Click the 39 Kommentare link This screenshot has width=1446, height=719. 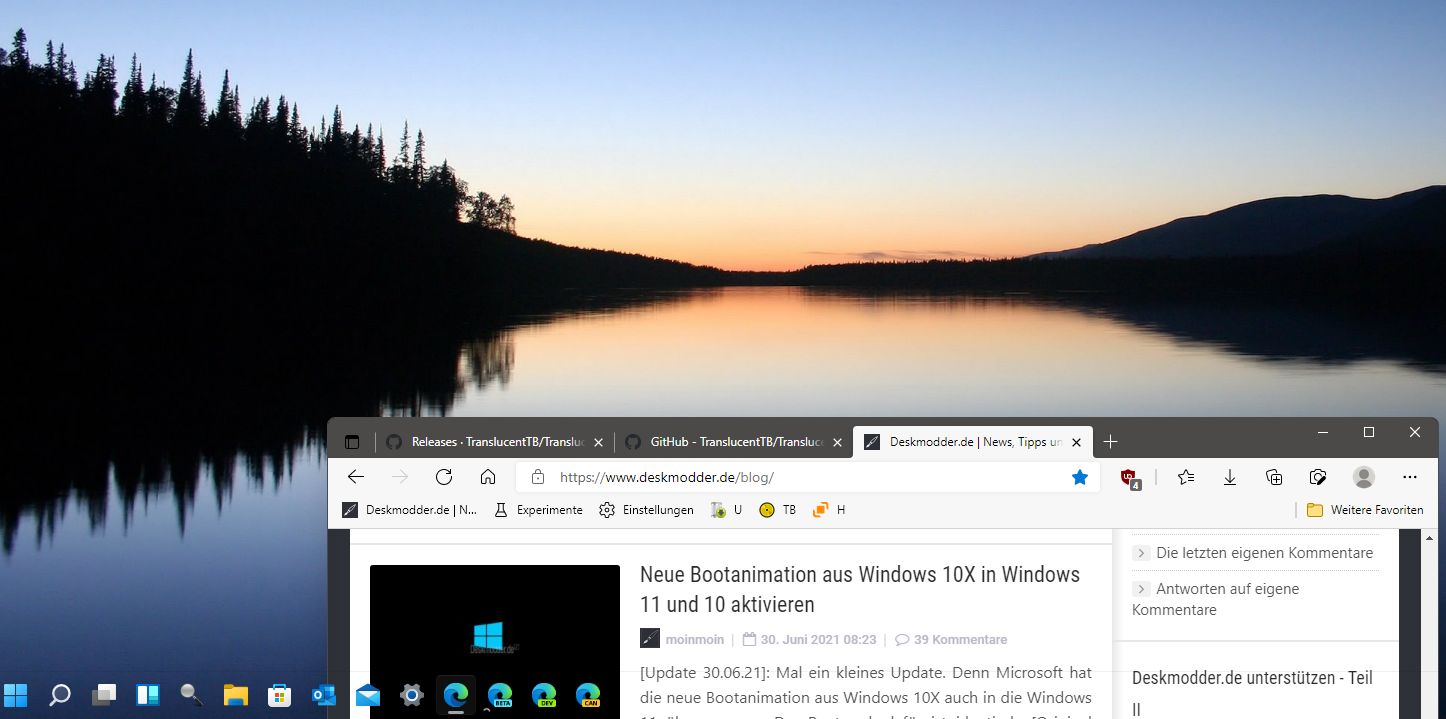coord(959,640)
